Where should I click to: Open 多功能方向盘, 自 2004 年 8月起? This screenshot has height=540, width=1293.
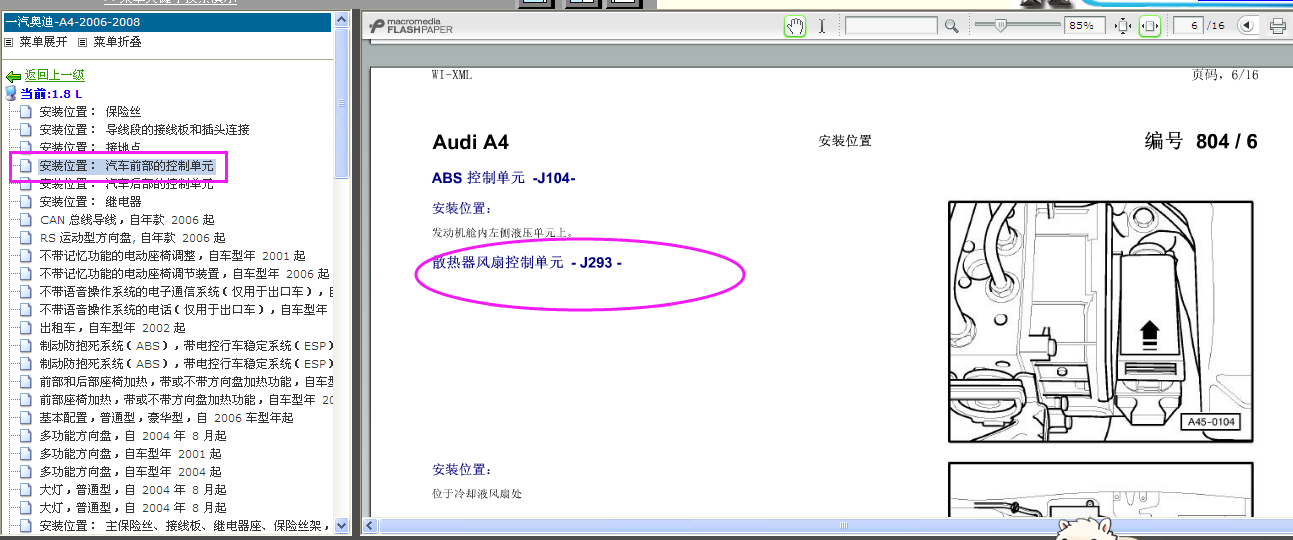(x=133, y=435)
